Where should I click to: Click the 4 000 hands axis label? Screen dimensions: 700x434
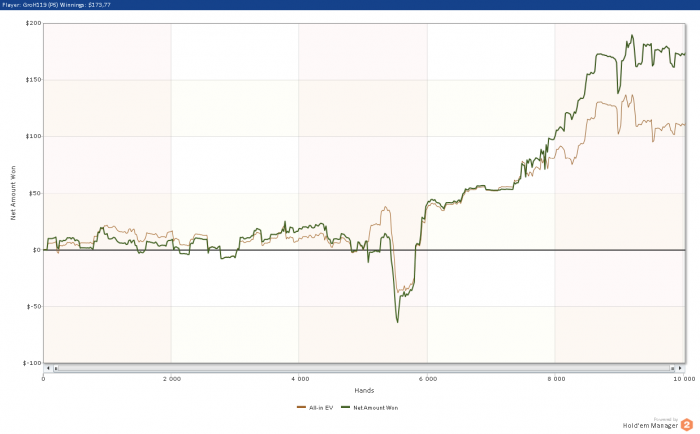pos(300,379)
